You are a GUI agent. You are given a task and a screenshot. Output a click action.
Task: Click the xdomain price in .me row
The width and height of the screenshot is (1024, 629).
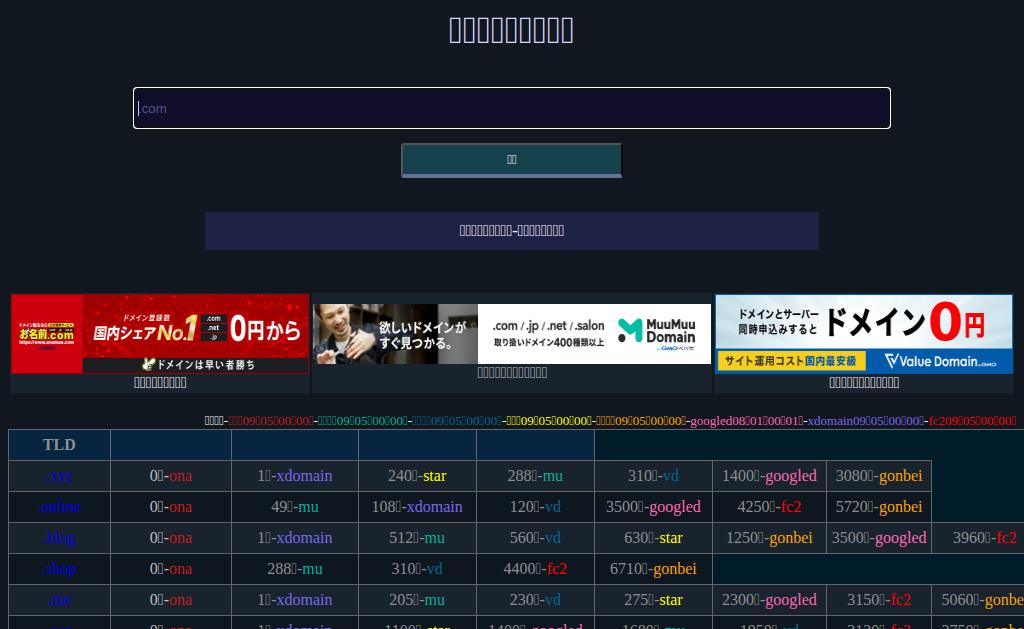click(295, 600)
